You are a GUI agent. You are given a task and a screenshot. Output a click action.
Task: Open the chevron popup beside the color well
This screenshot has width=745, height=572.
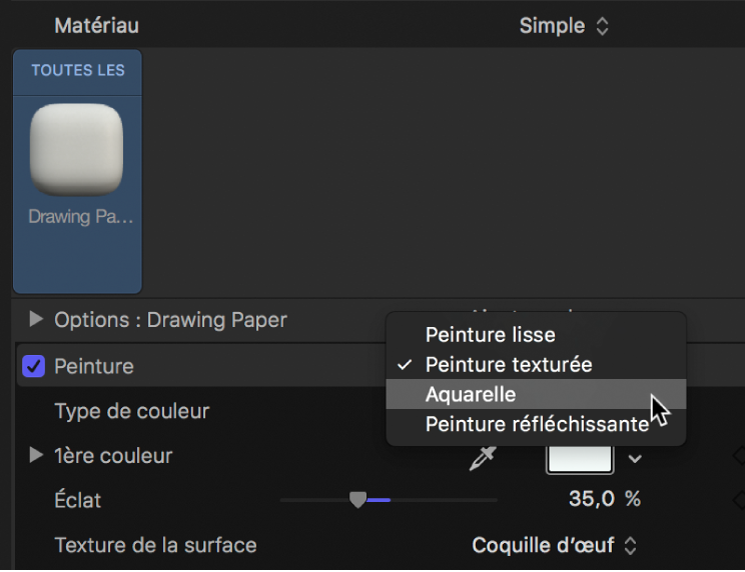pos(634,459)
